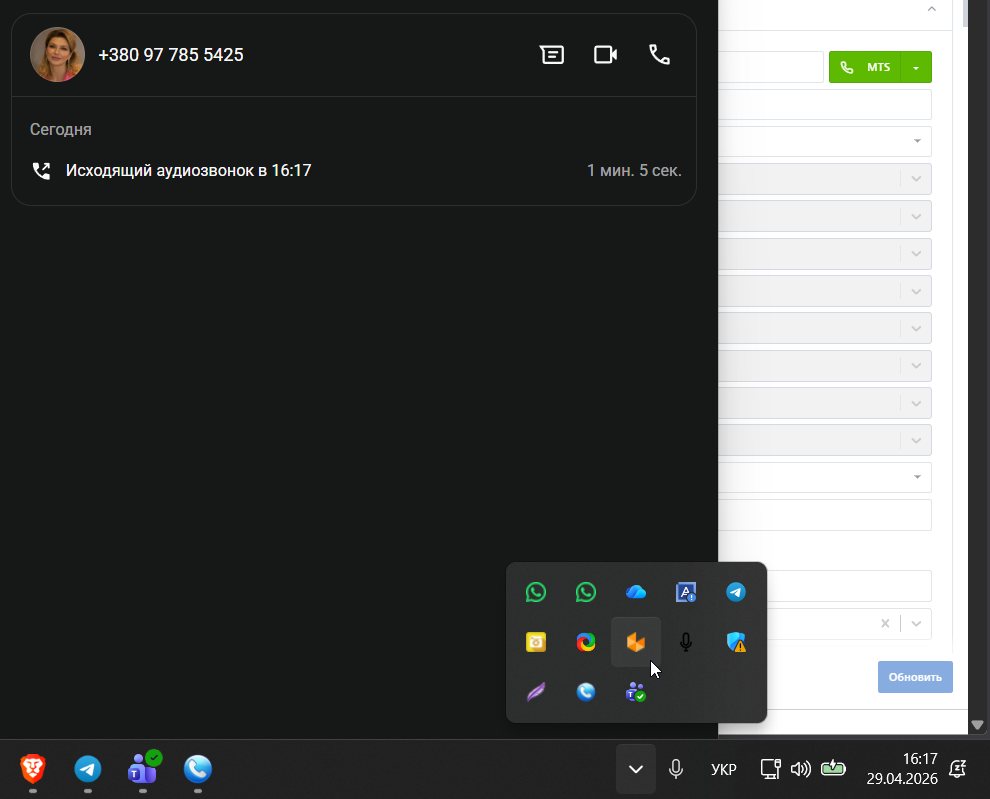This screenshot has width=990, height=799.
Task: Select the phone number +380 97 785 5425
Action: (x=170, y=55)
